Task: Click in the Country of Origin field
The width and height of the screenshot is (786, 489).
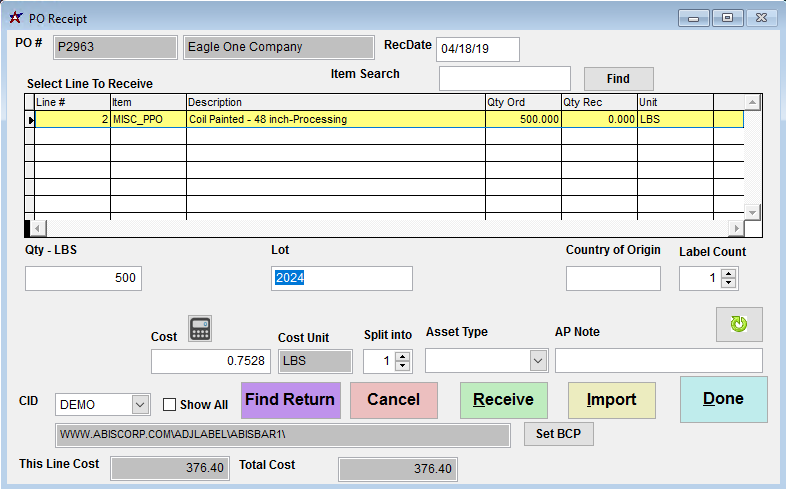Action: [613, 279]
